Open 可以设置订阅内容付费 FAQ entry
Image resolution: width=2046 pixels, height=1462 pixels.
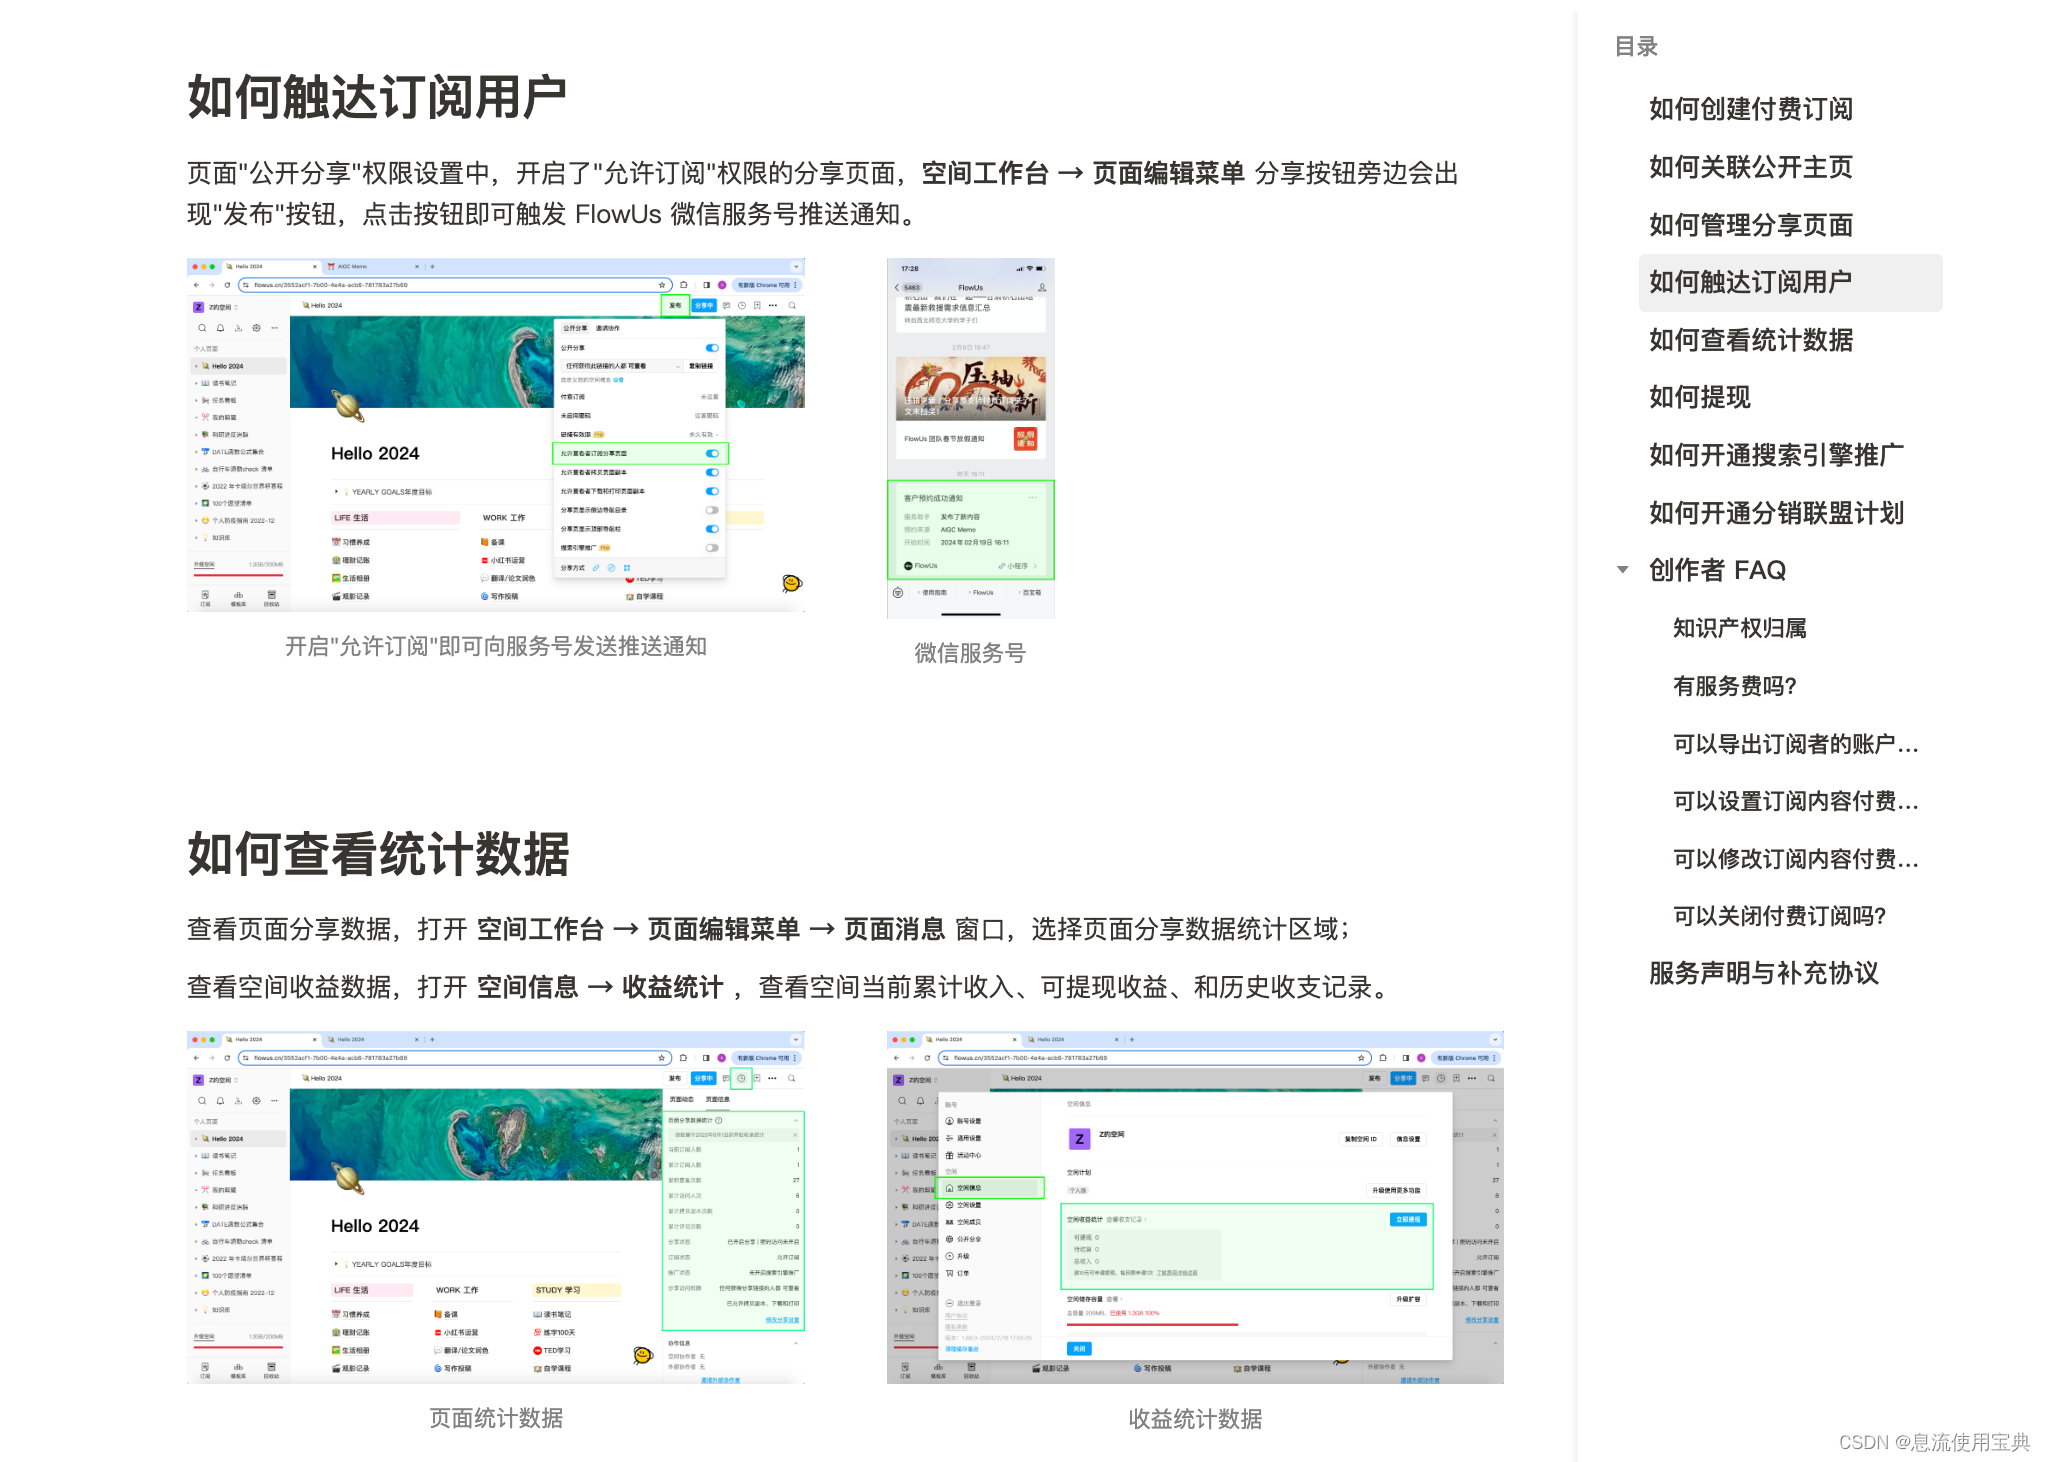coord(1795,801)
